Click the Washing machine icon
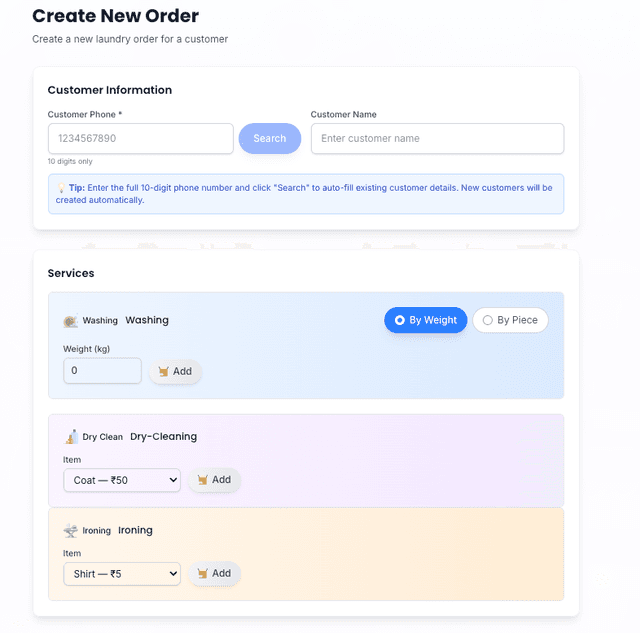Screen dimensions: 640x633 70,321
